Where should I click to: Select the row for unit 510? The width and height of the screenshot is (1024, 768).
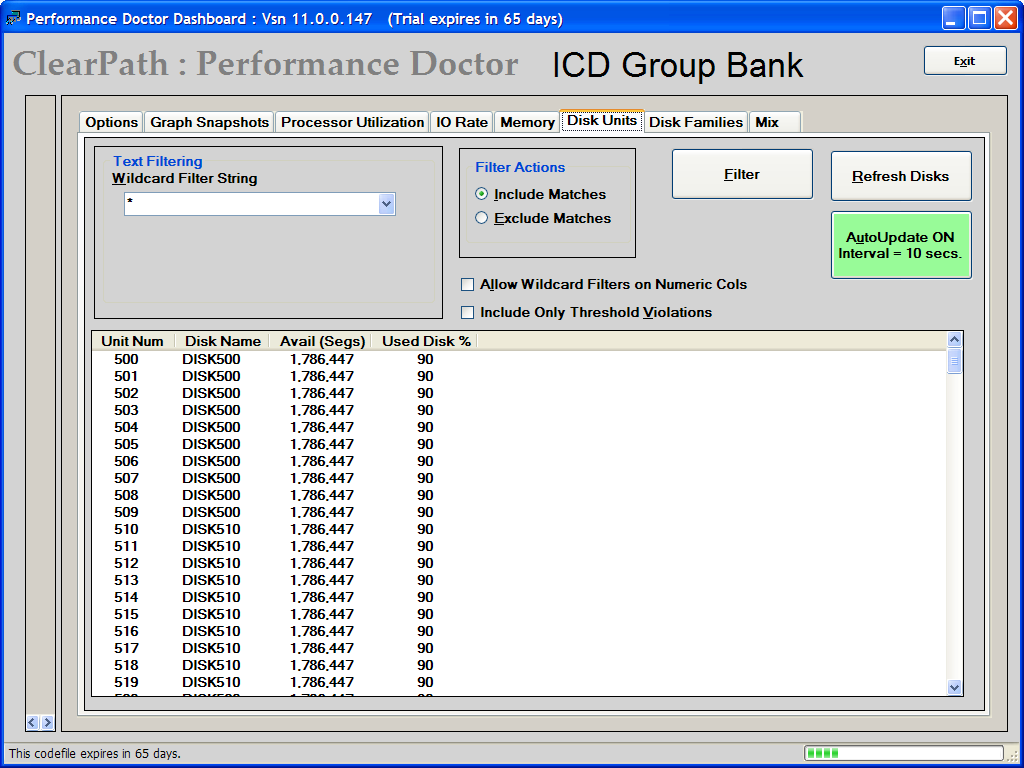pyautogui.click(x=519, y=529)
